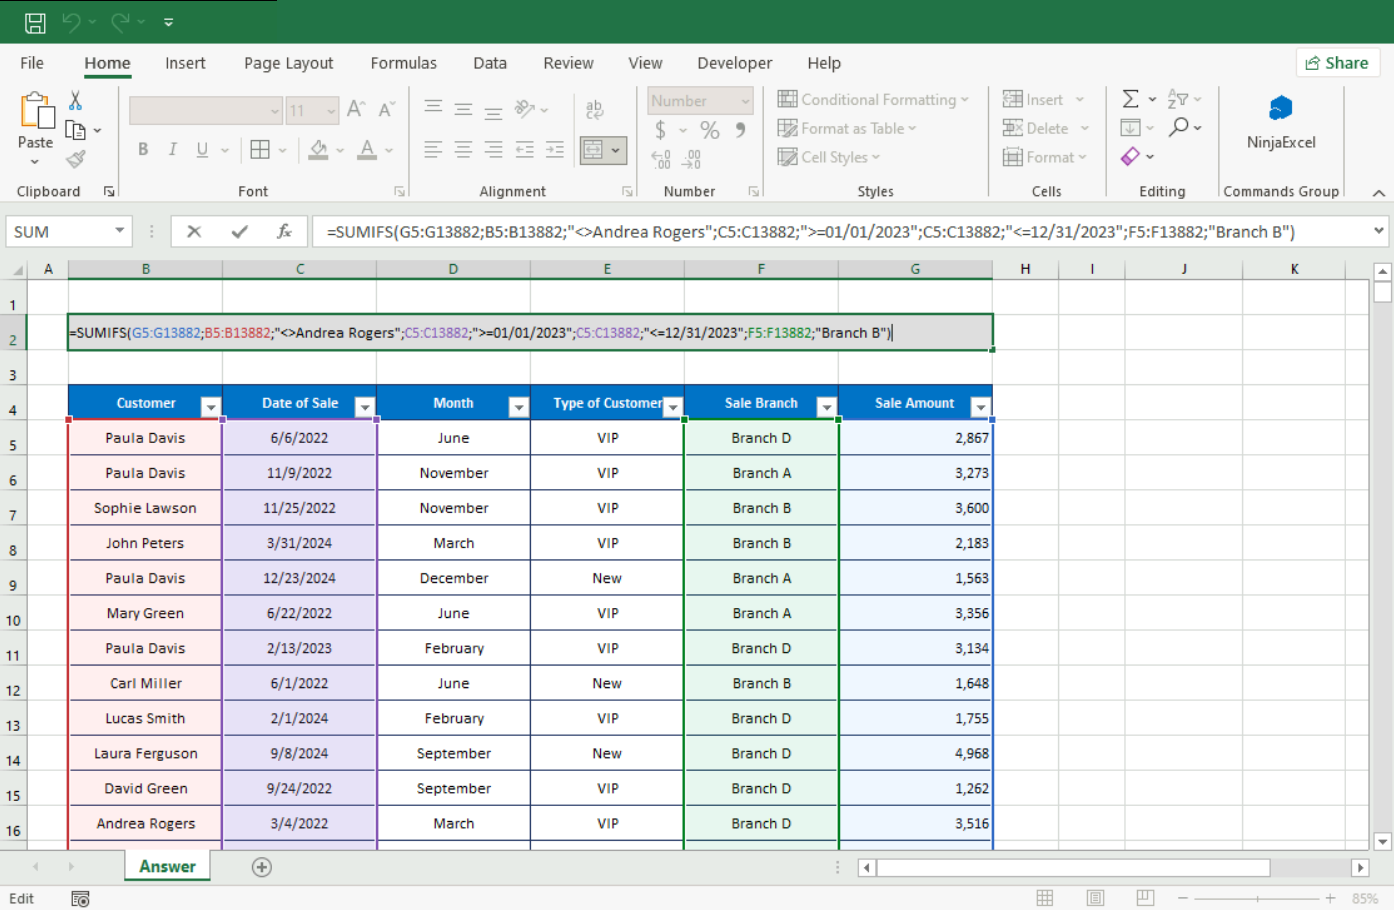Click the Cut scissors icon
Viewport: 1394px width, 910px height.
(x=75, y=100)
